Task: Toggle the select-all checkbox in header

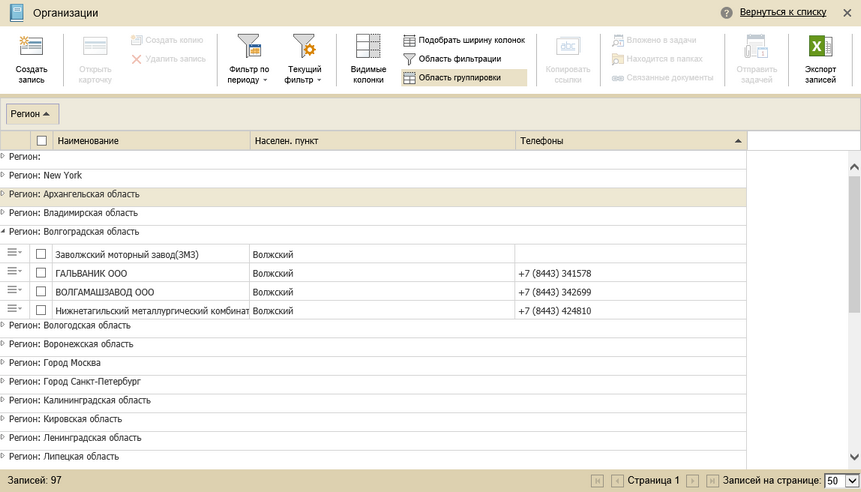Action: [x=41, y=141]
